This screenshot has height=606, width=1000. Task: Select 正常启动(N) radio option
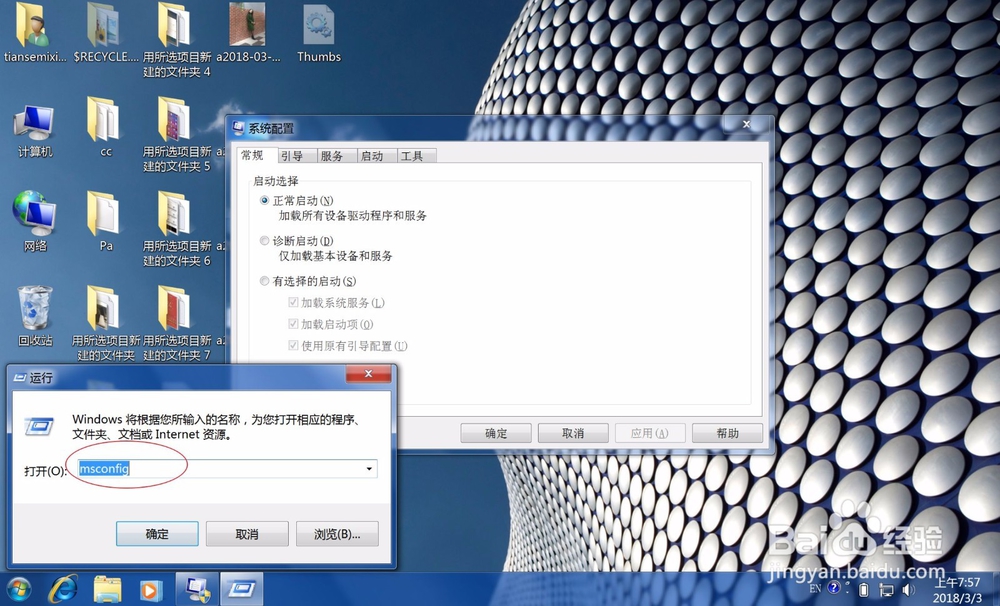click(x=264, y=200)
